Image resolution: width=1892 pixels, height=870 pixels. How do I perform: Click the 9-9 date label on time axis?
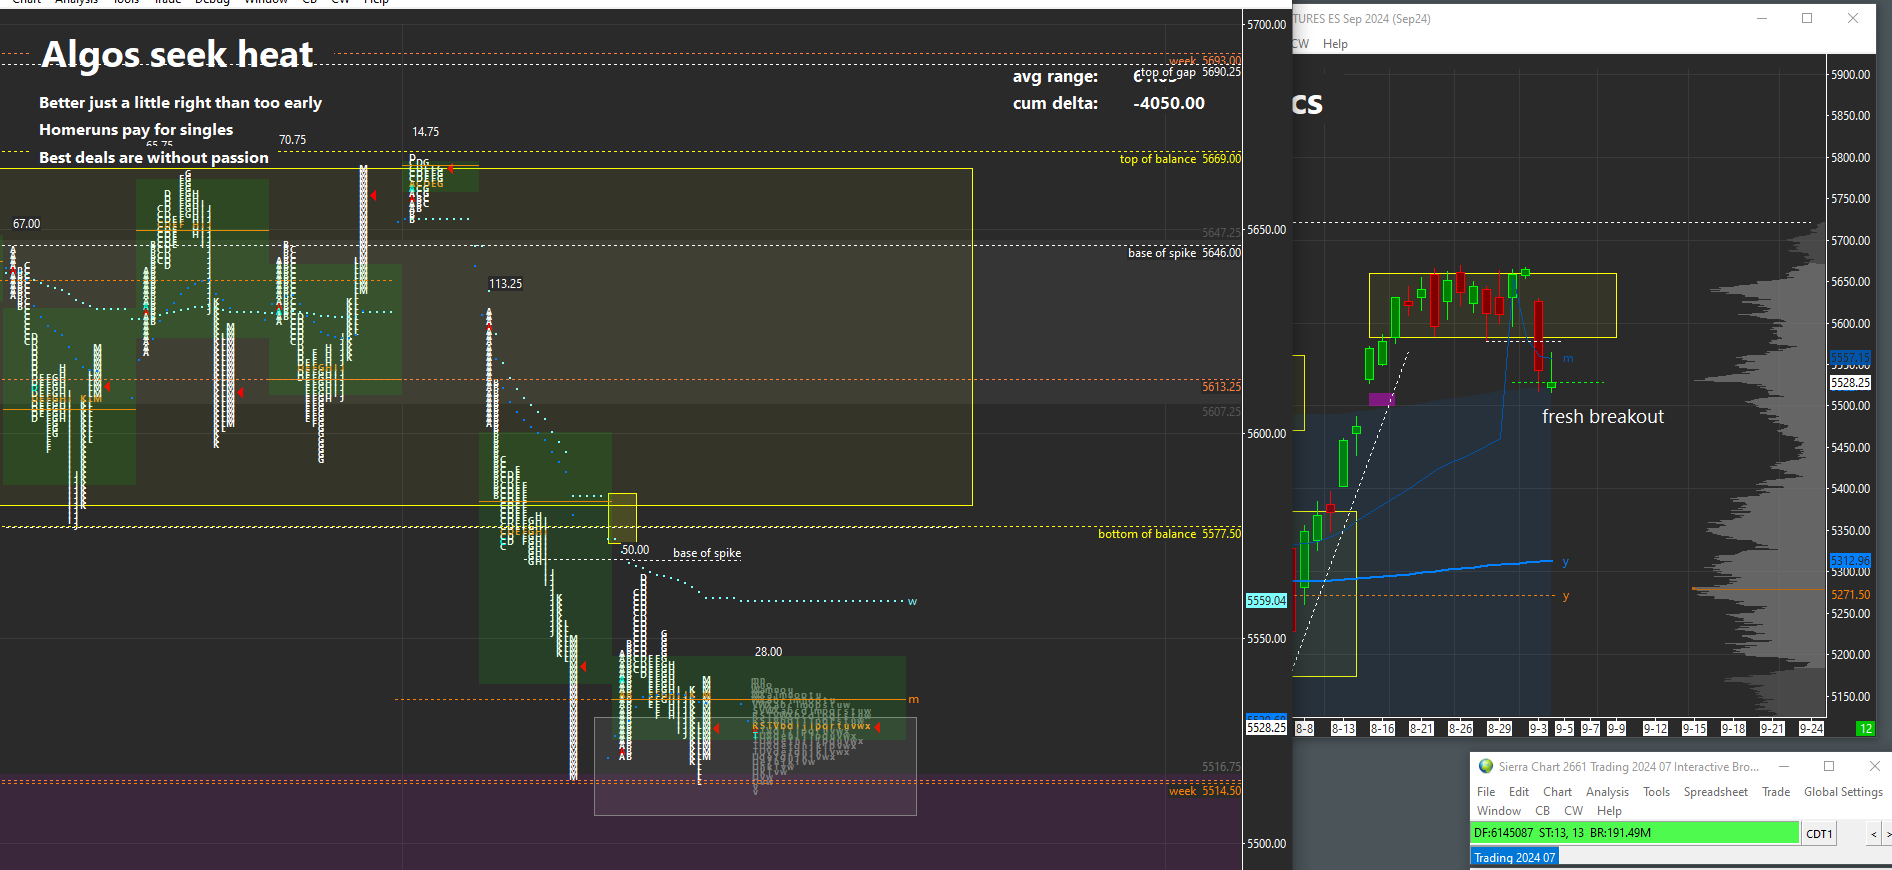click(1616, 728)
